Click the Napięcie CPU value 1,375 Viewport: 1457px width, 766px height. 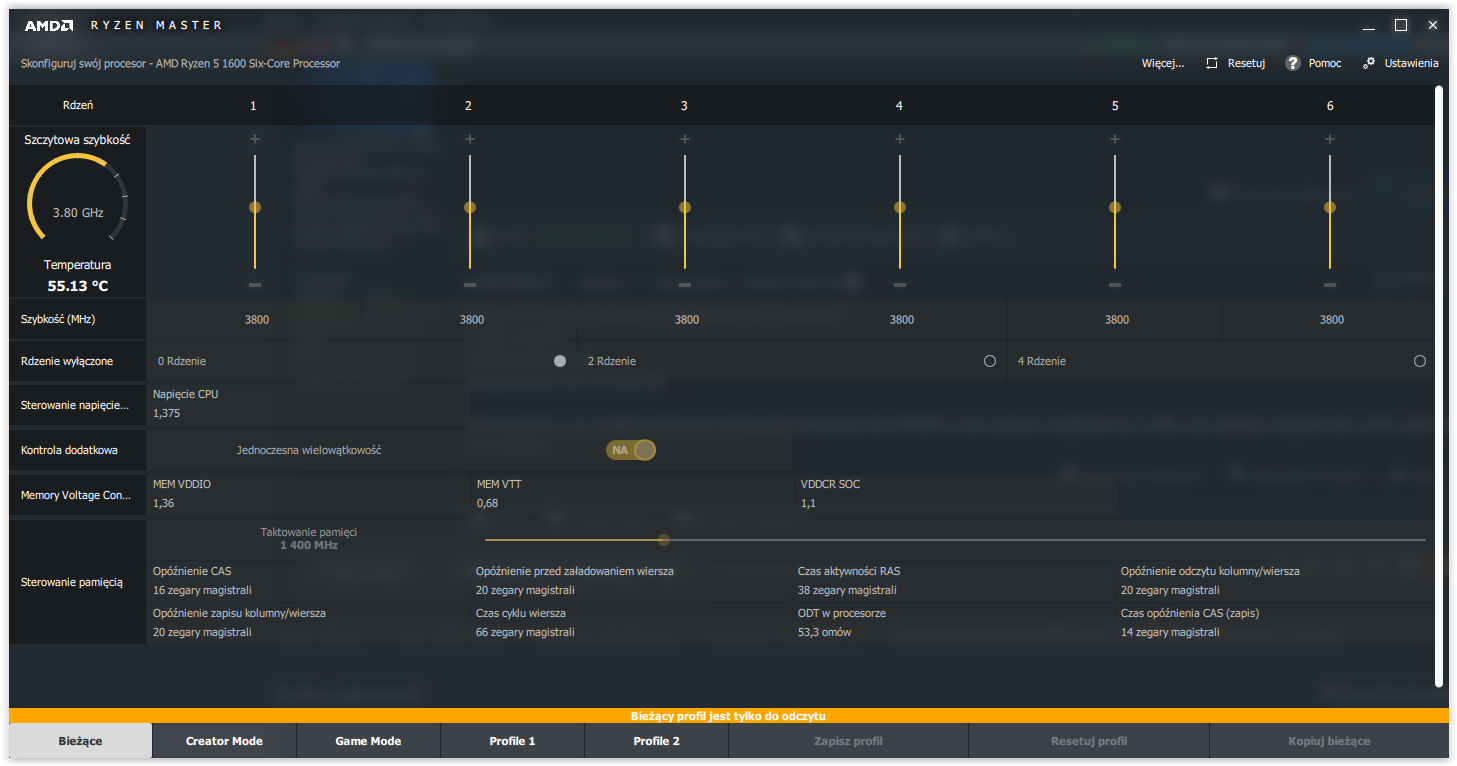click(167, 413)
